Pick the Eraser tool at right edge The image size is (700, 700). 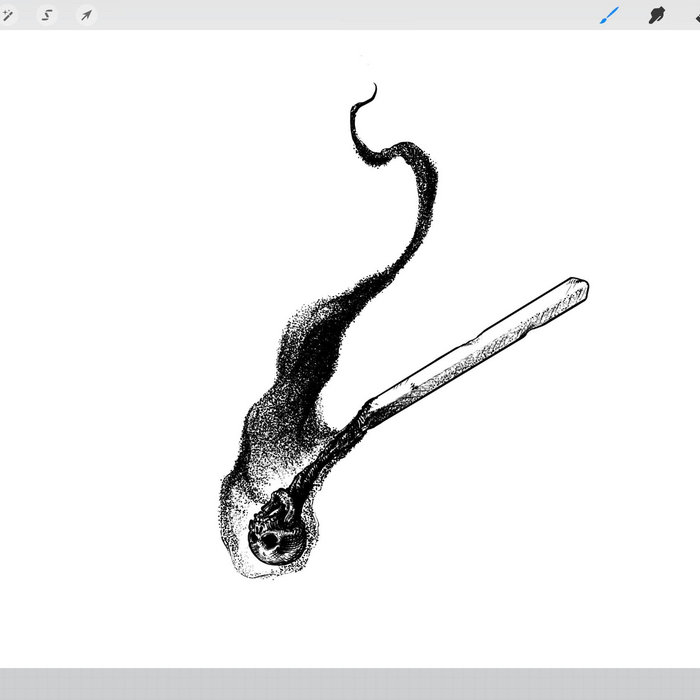click(x=695, y=15)
